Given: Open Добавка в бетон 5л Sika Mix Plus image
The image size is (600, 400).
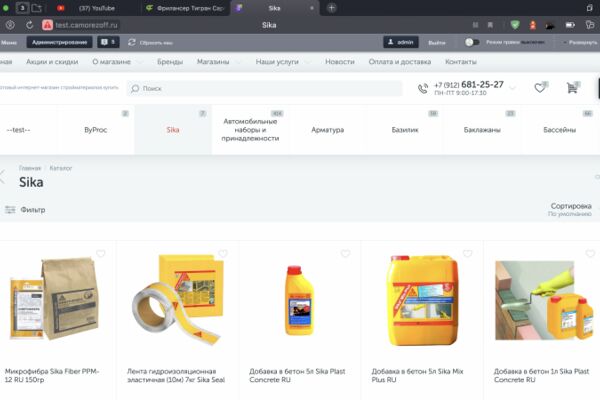Looking at the screenshot, I should point(422,300).
